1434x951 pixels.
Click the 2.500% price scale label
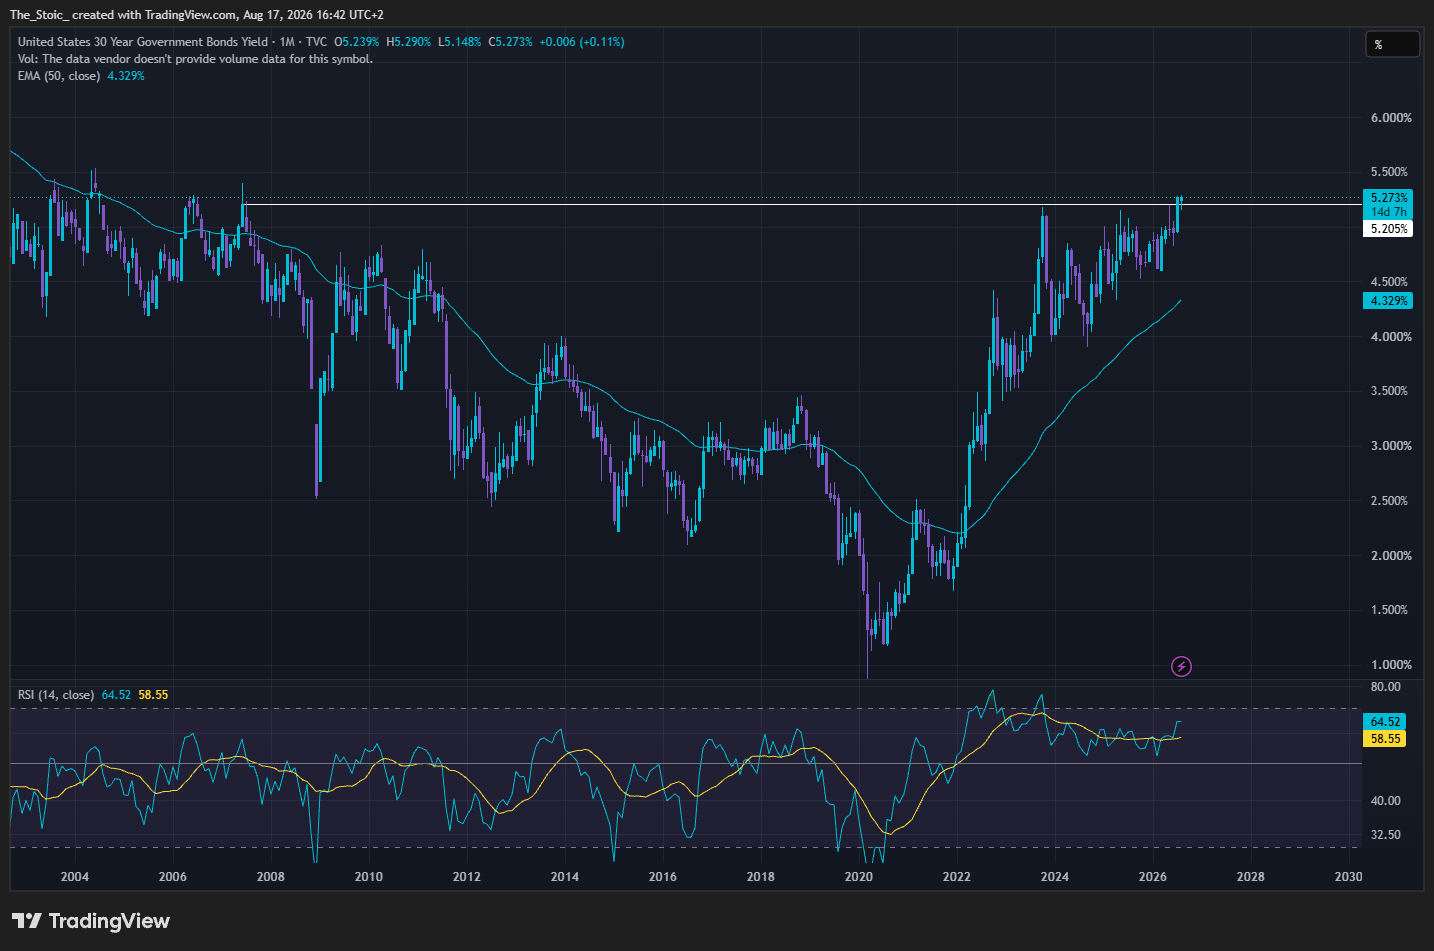coord(1391,501)
